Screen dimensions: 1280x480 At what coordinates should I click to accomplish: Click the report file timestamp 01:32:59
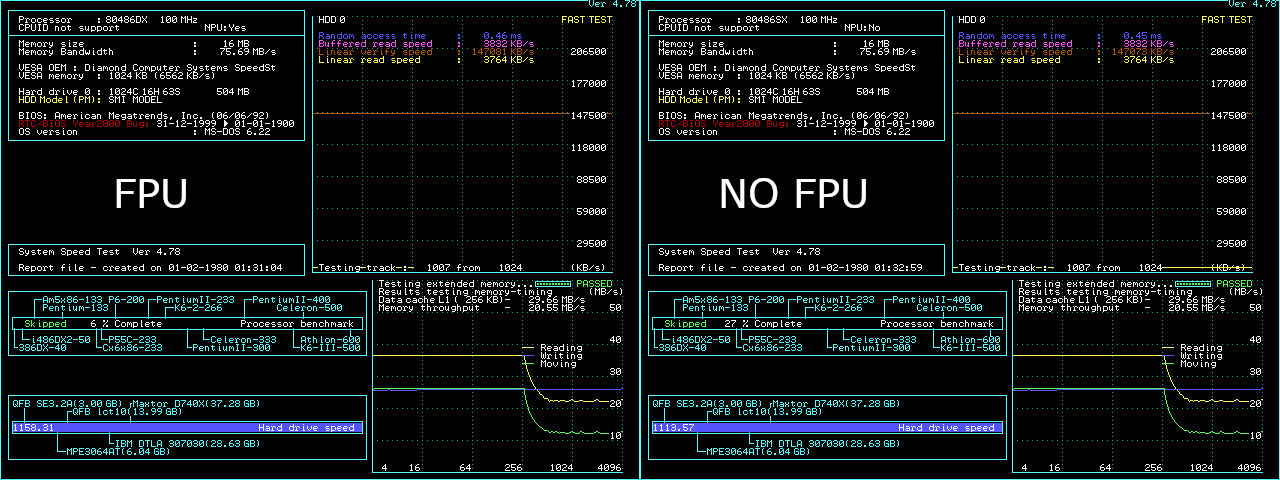coord(899,268)
